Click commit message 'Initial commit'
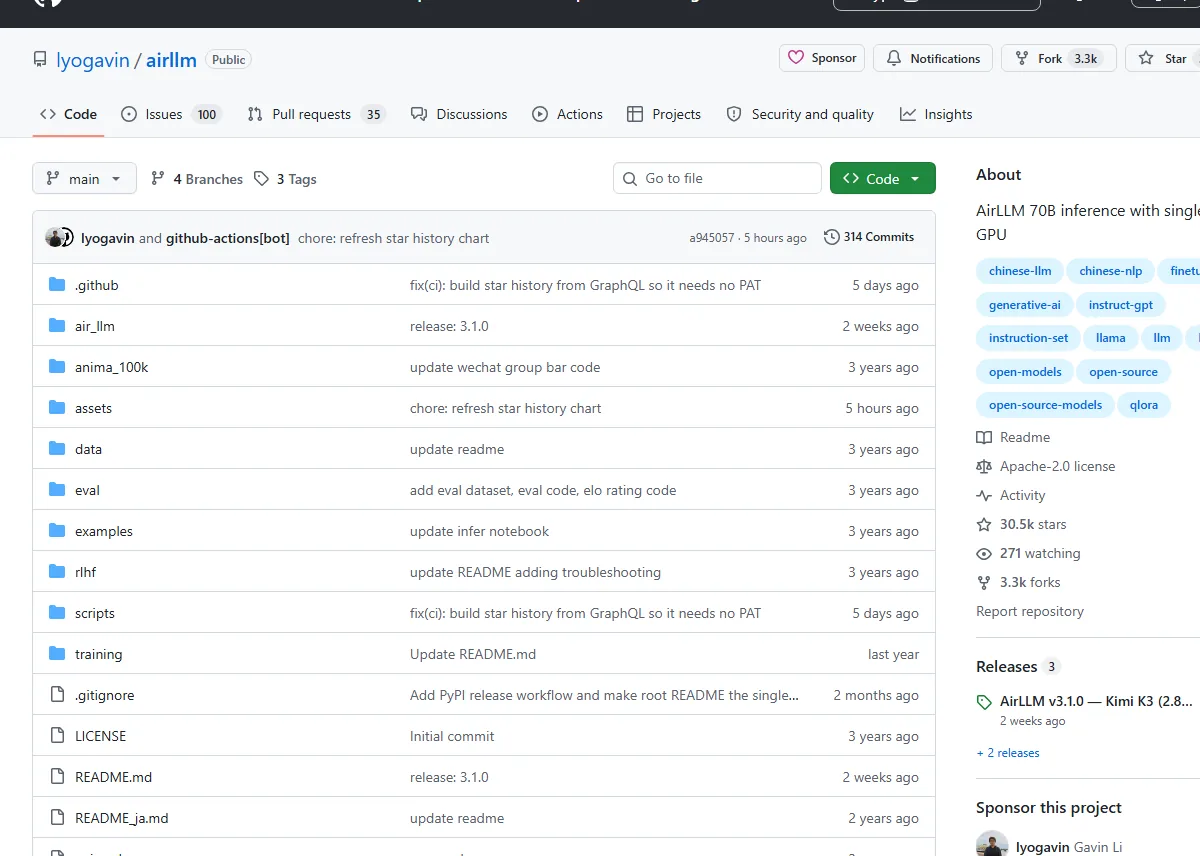This screenshot has height=856, width=1200. pyautogui.click(x=452, y=736)
